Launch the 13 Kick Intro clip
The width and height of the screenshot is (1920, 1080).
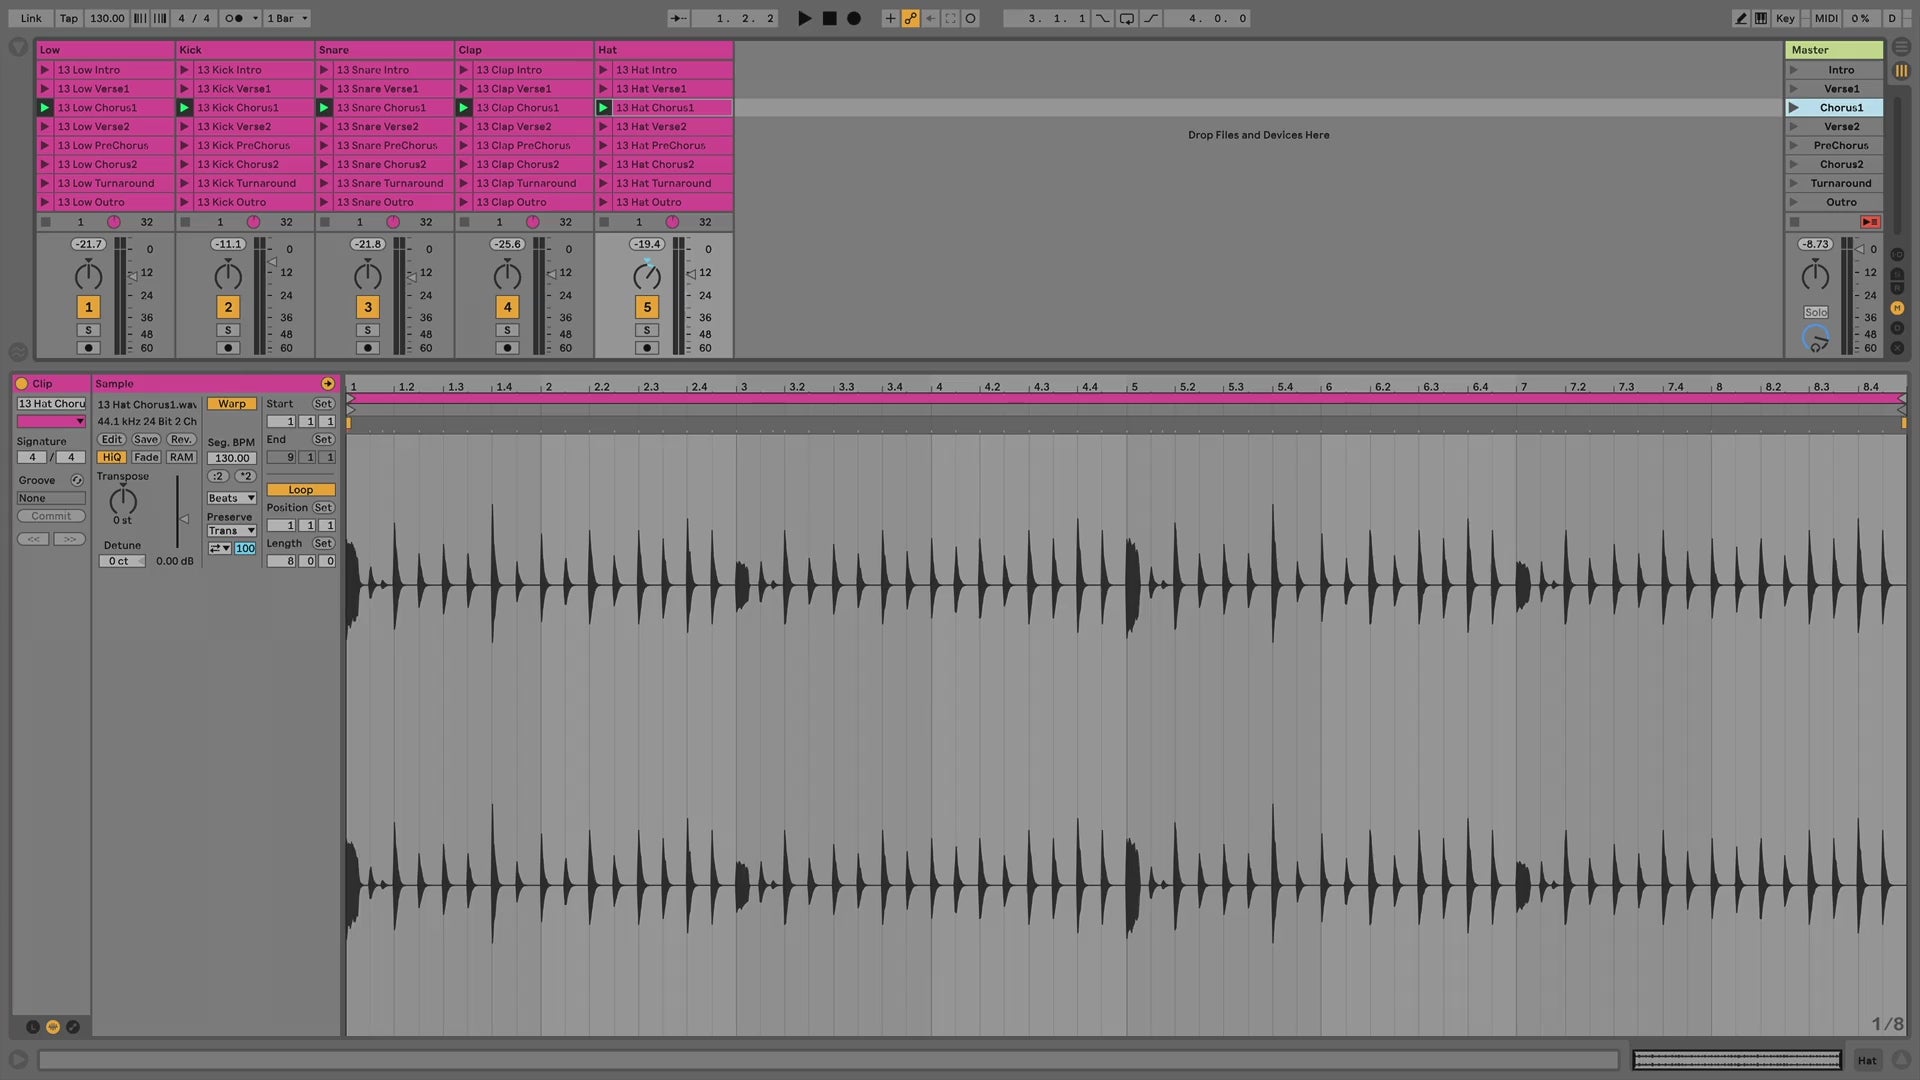coord(184,70)
